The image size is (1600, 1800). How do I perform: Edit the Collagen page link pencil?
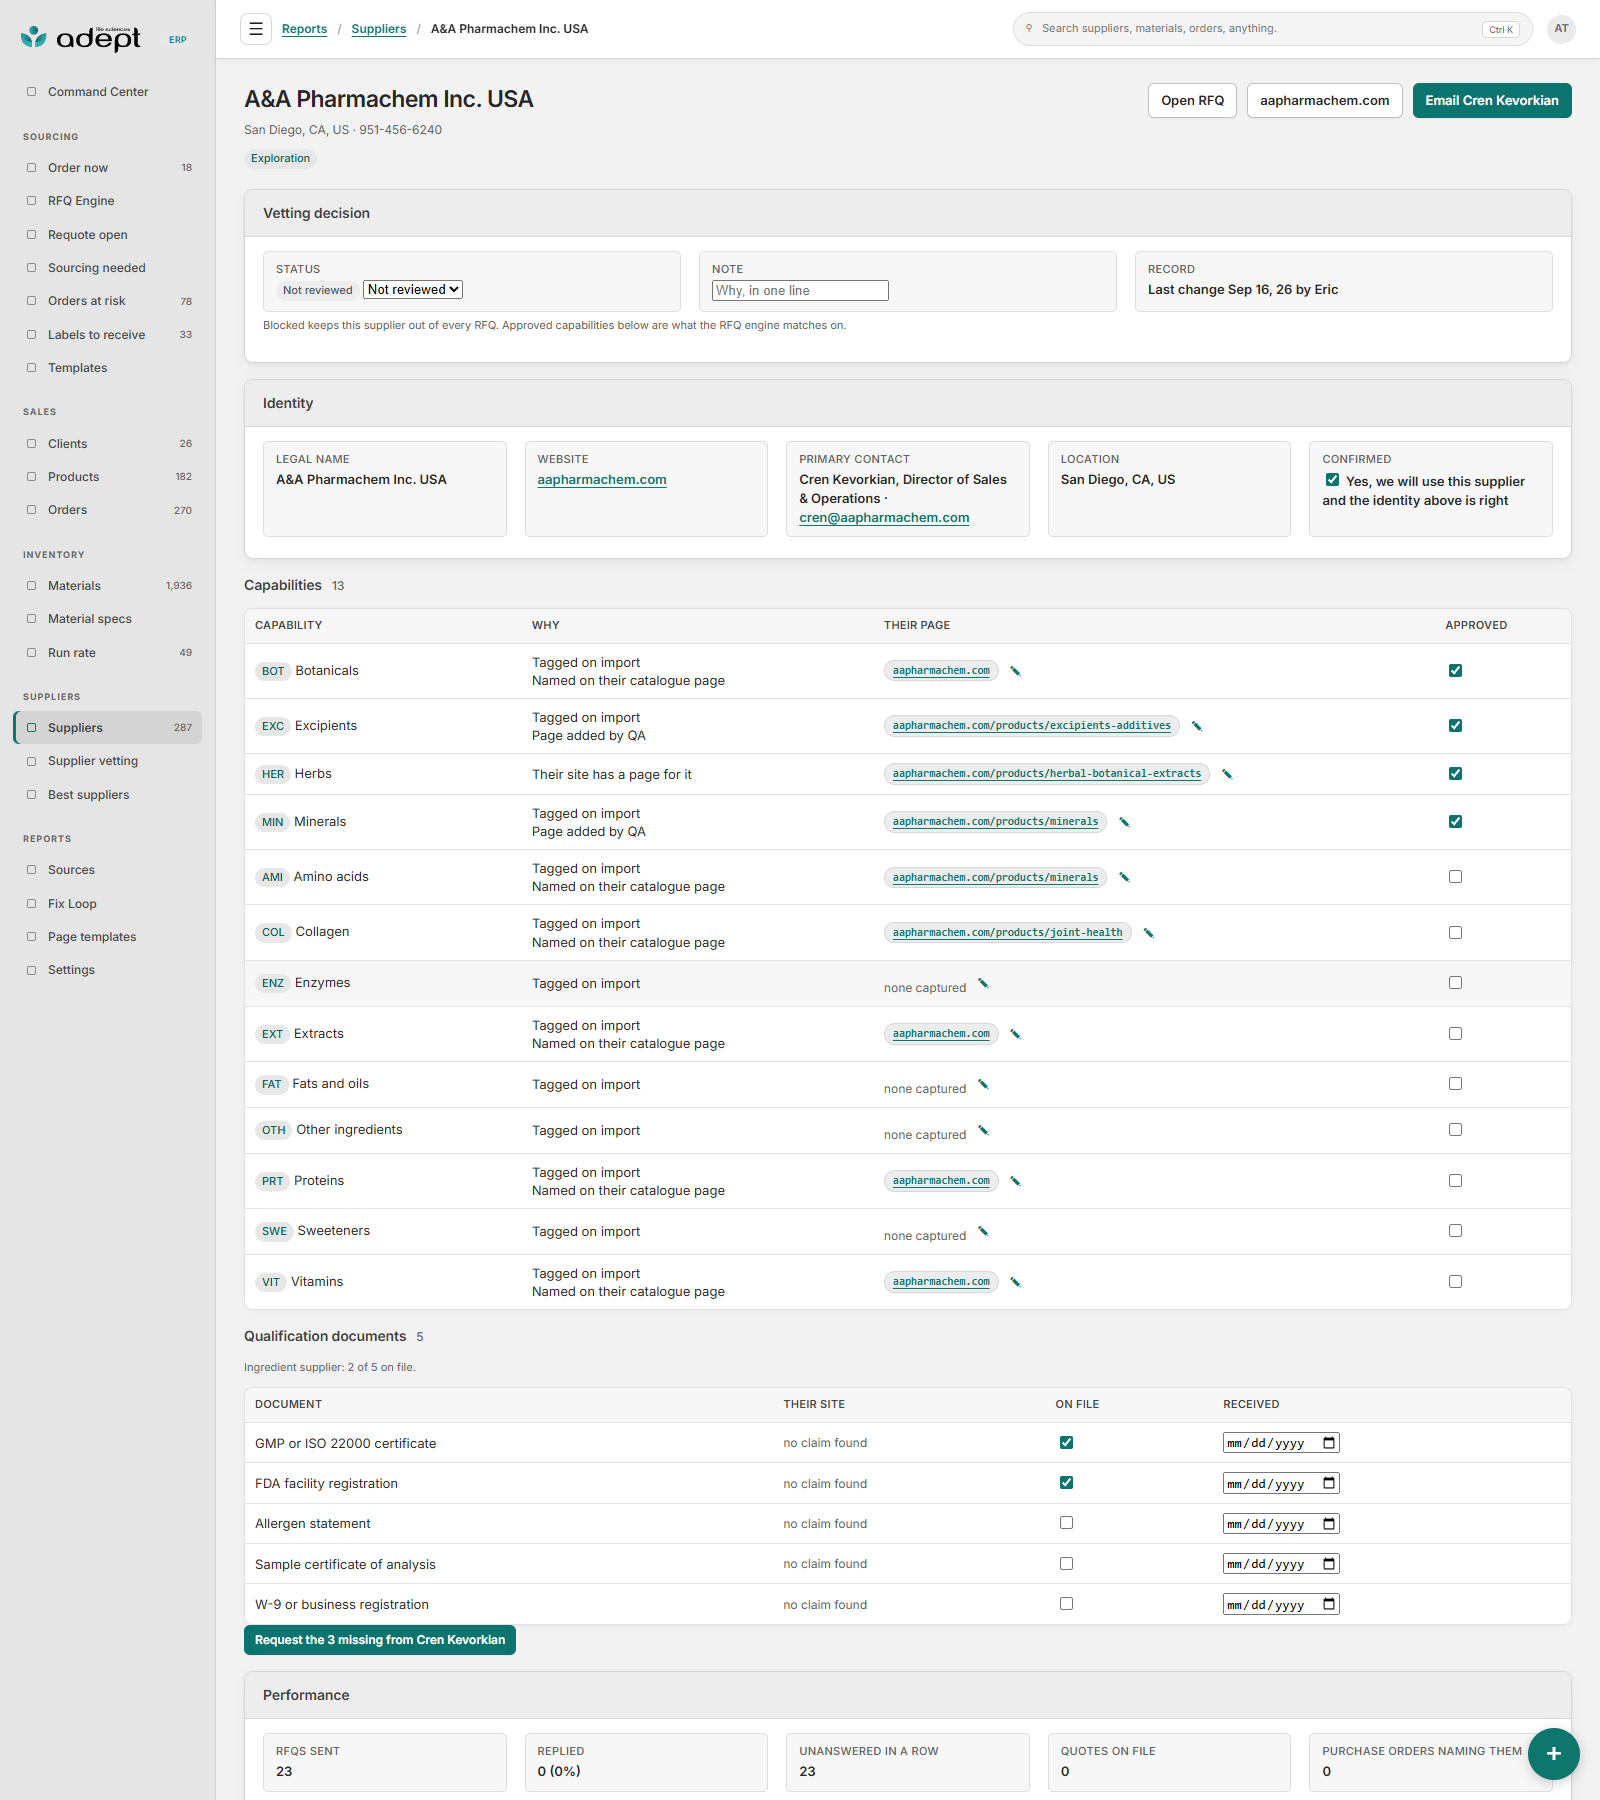coord(1149,933)
